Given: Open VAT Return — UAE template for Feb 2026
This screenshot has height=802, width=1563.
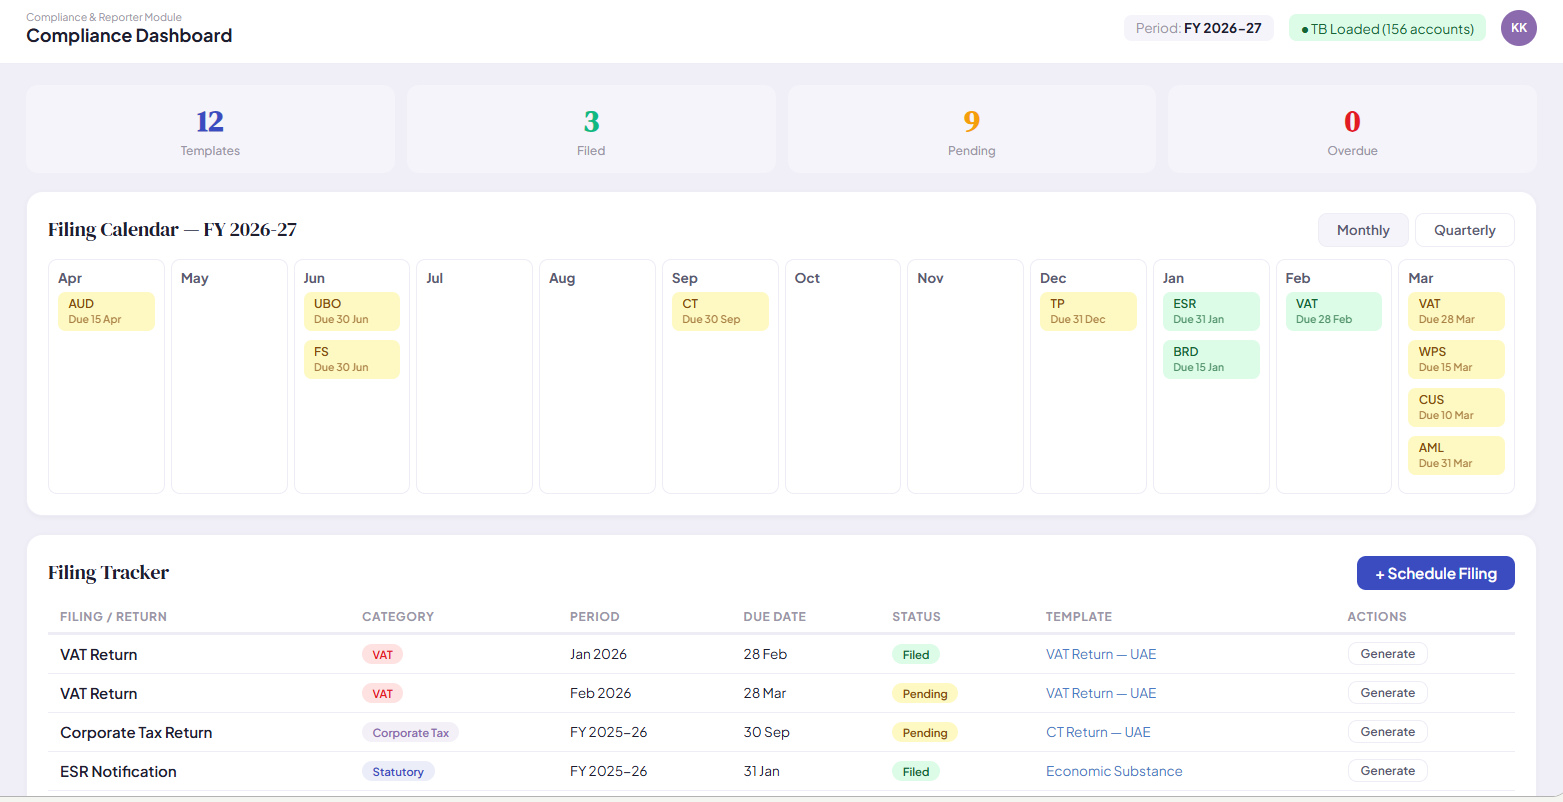Looking at the screenshot, I should point(1101,693).
